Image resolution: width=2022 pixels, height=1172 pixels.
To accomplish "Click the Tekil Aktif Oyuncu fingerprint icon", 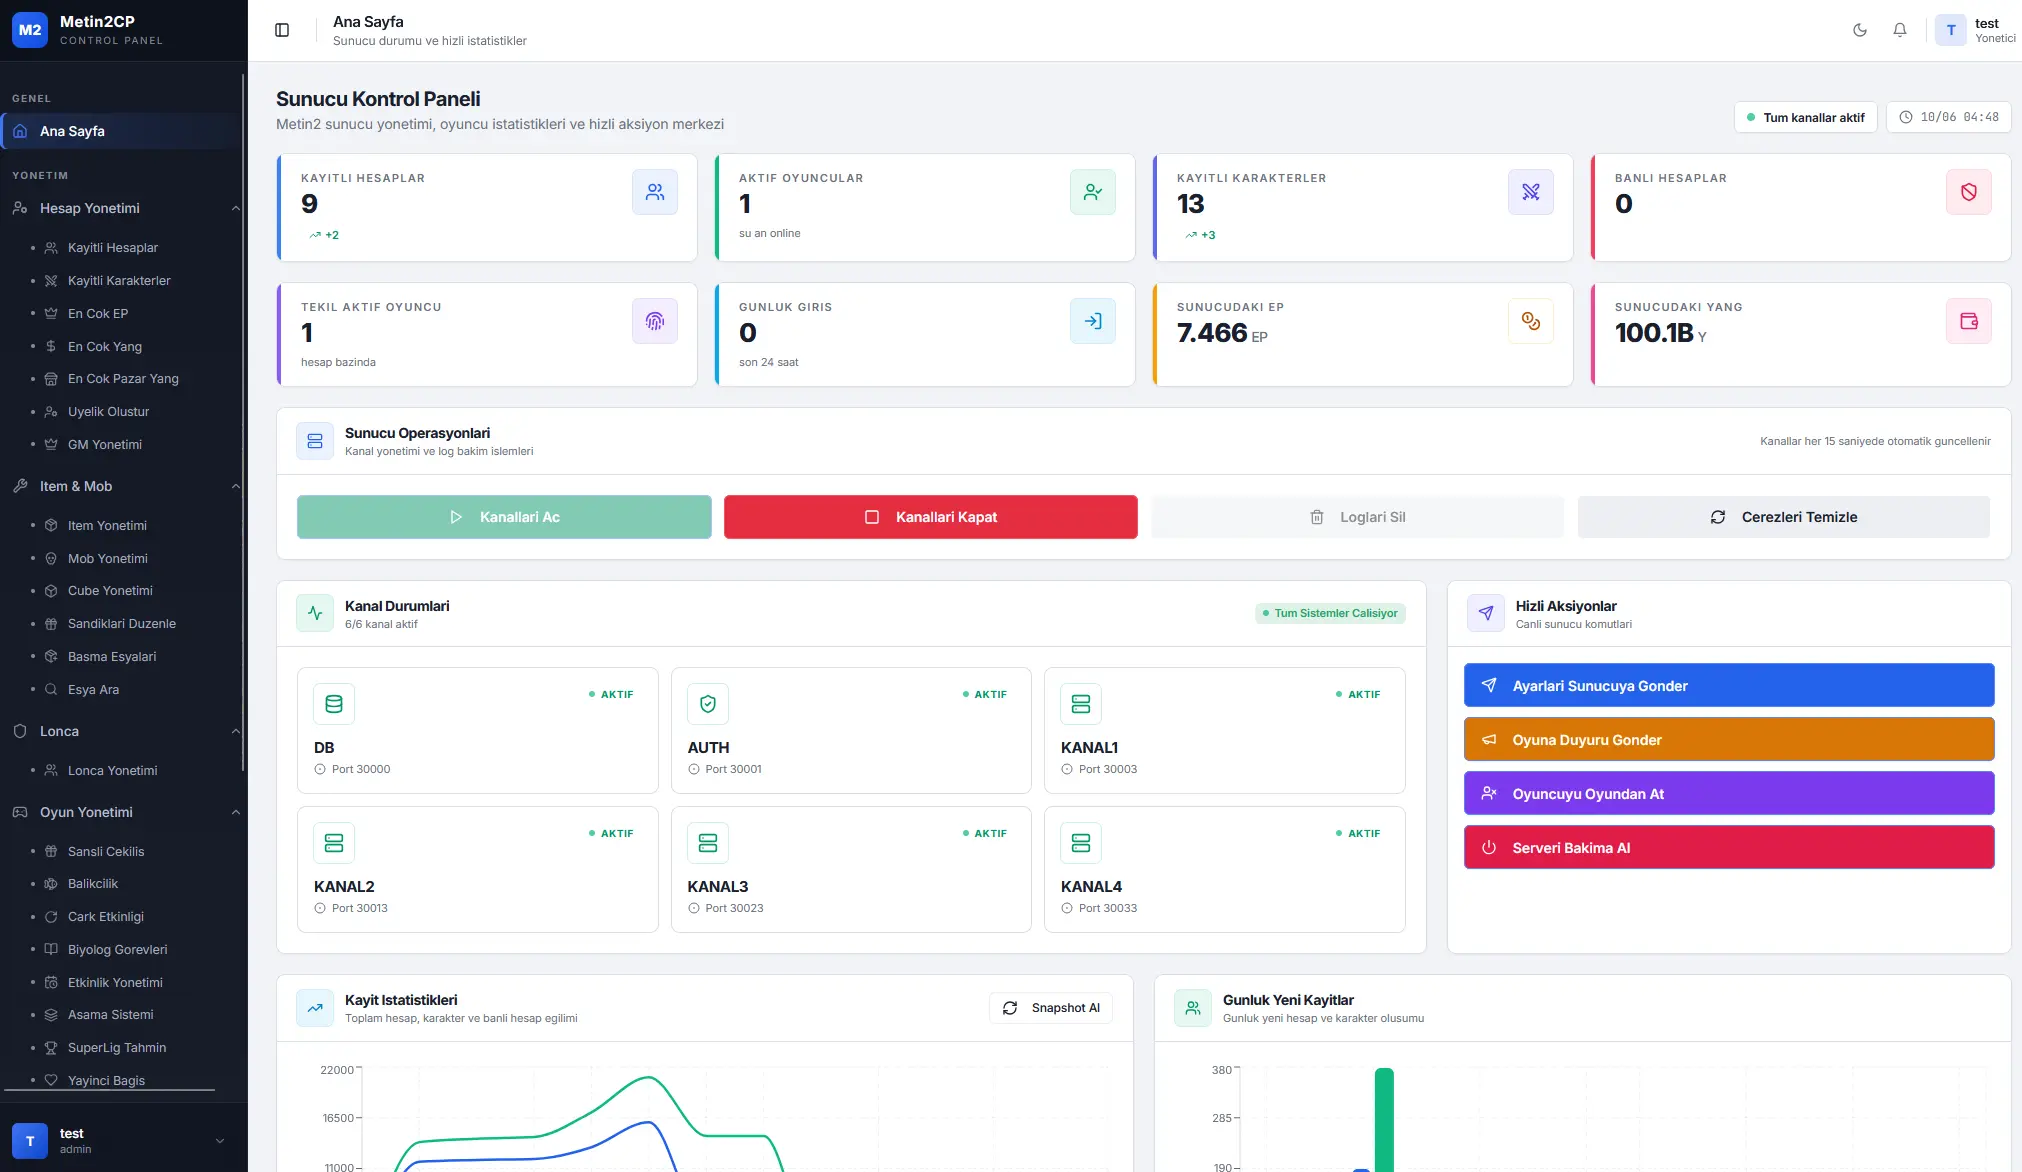I will point(655,321).
